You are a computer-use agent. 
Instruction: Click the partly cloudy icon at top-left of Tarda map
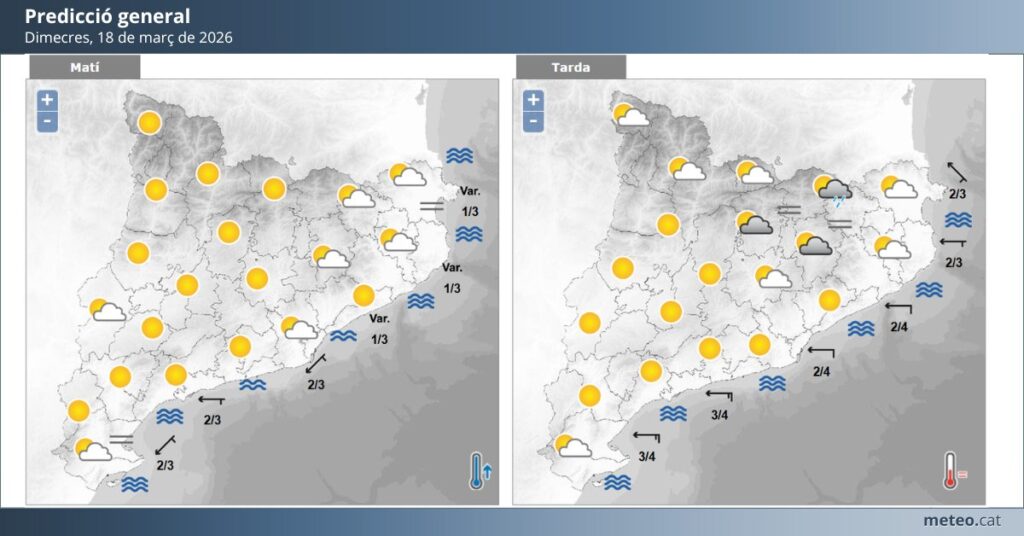coord(631,116)
